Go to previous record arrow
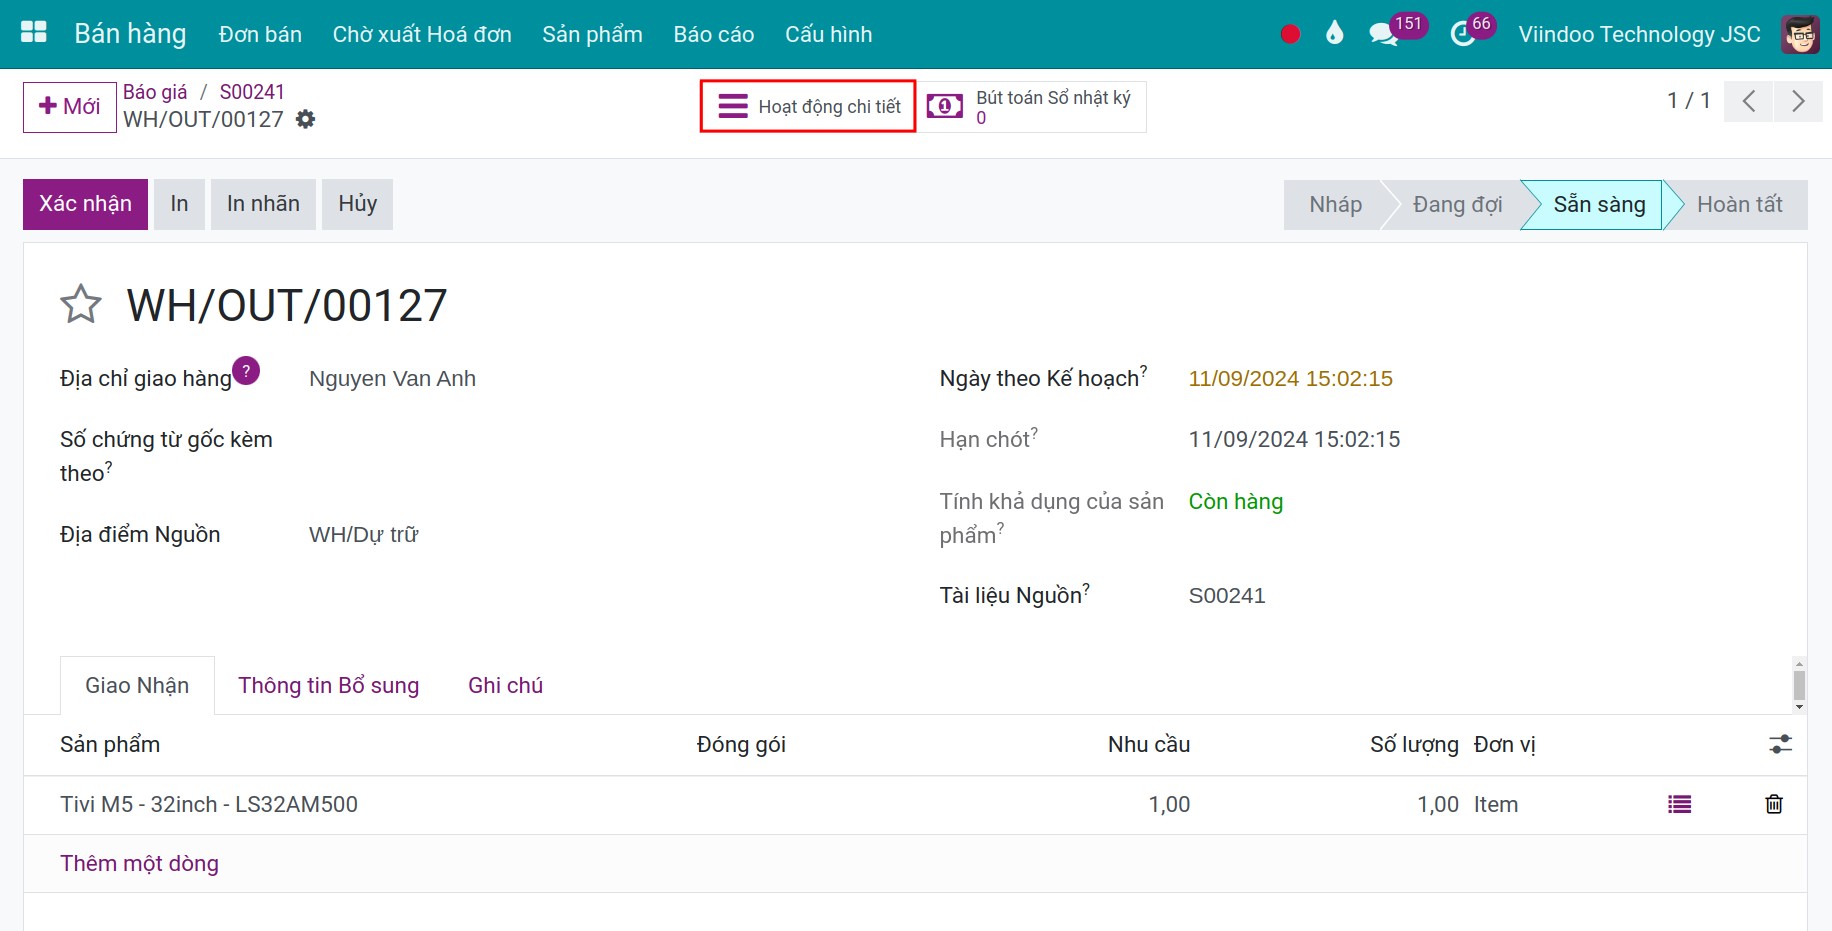 (x=1748, y=101)
